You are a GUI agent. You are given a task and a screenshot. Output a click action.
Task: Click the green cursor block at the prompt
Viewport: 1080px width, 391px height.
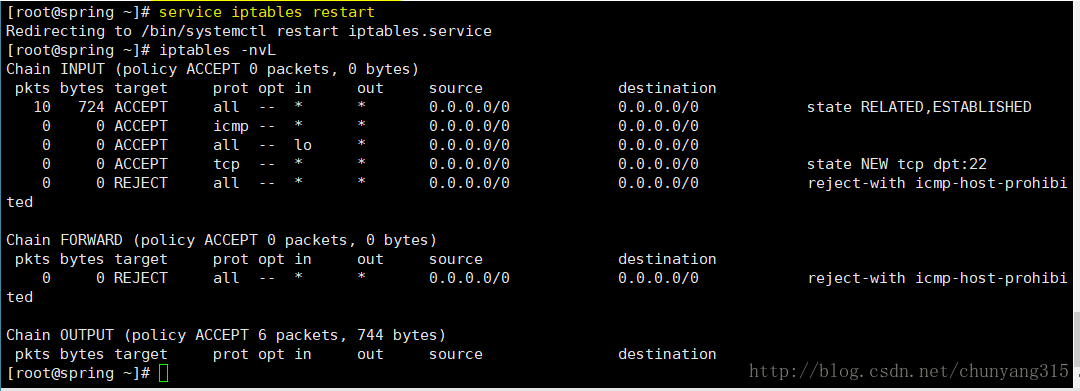click(163, 373)
